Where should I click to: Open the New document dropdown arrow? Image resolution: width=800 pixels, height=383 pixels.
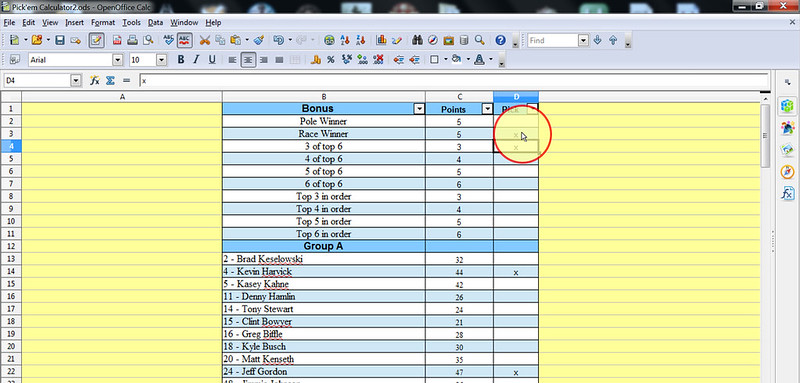pyautogui.click(x=26, y=40)
